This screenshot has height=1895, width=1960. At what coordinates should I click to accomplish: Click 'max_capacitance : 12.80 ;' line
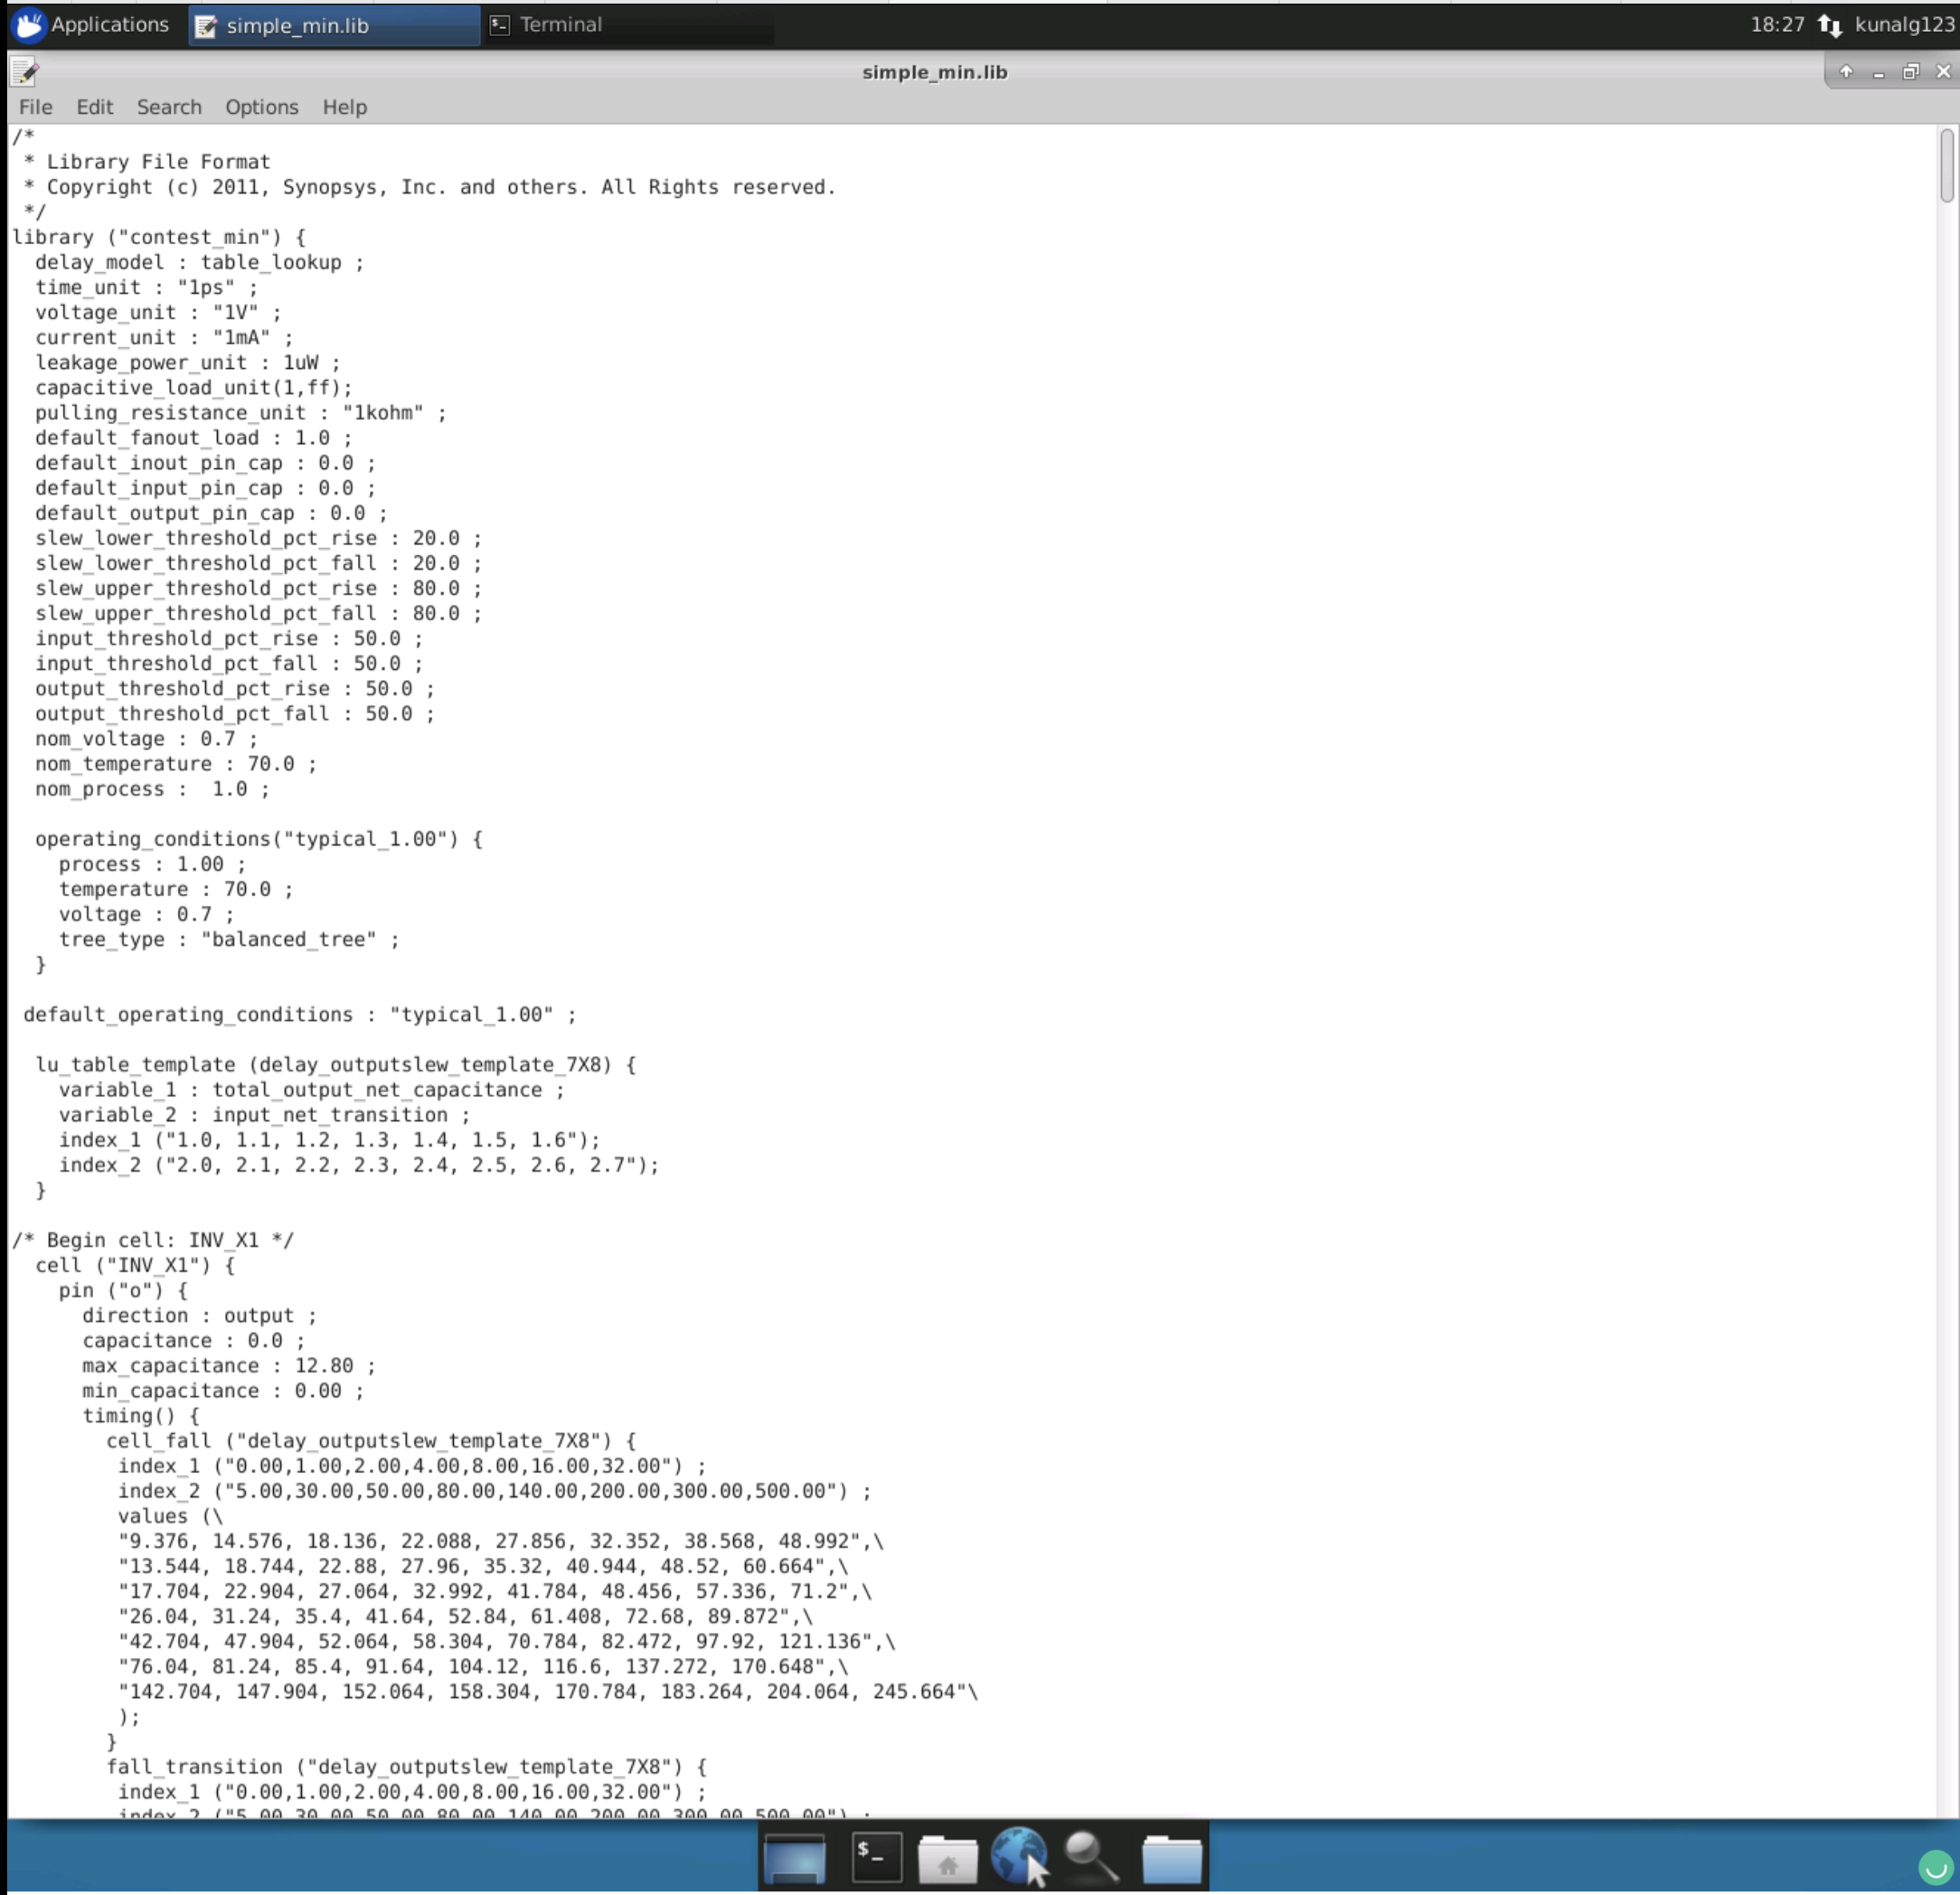(x=229, y=1365)
